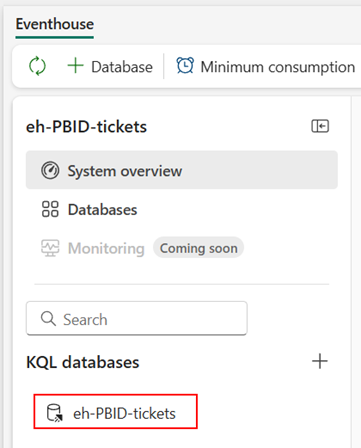This screenshot has height=448, width=361.
Task: Click the magnifier icon in Search
Action: (48, 319)
